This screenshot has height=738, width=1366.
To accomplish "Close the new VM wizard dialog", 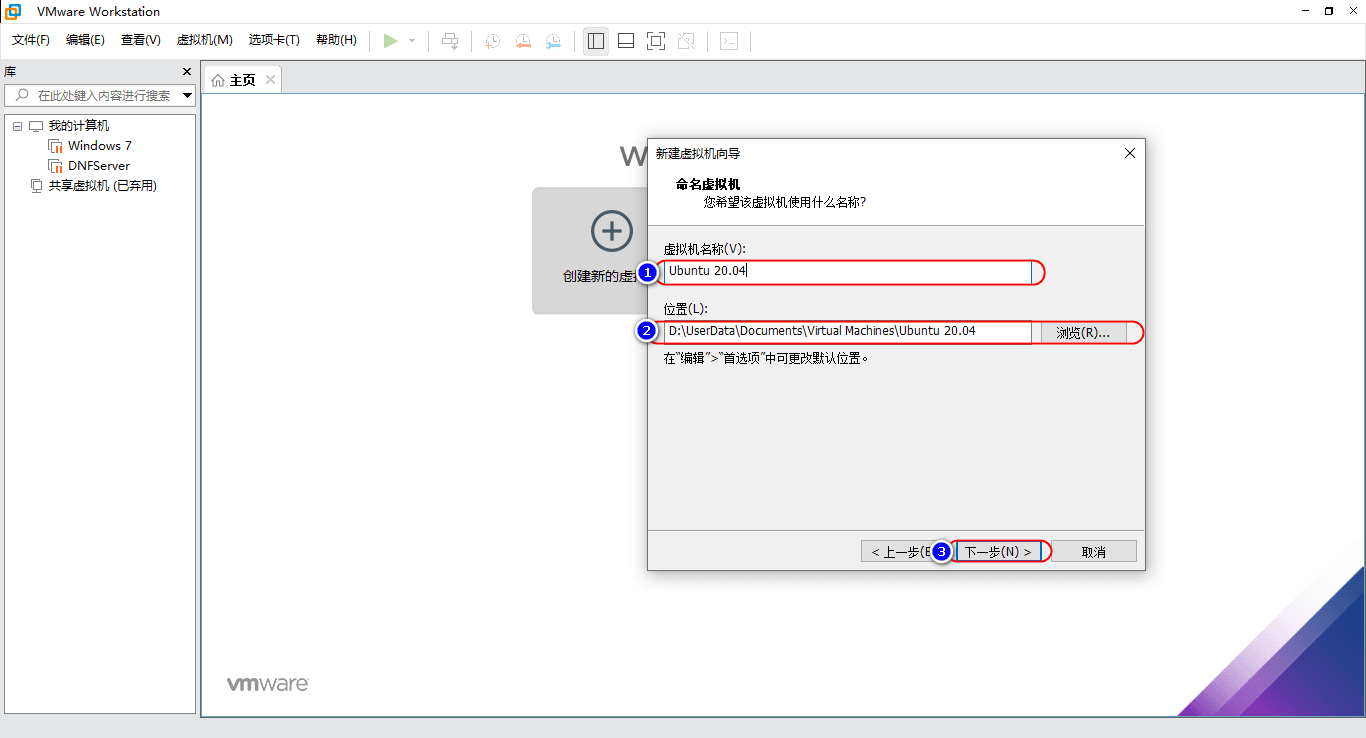I will pyautogui.click(x=1130, y=154).
